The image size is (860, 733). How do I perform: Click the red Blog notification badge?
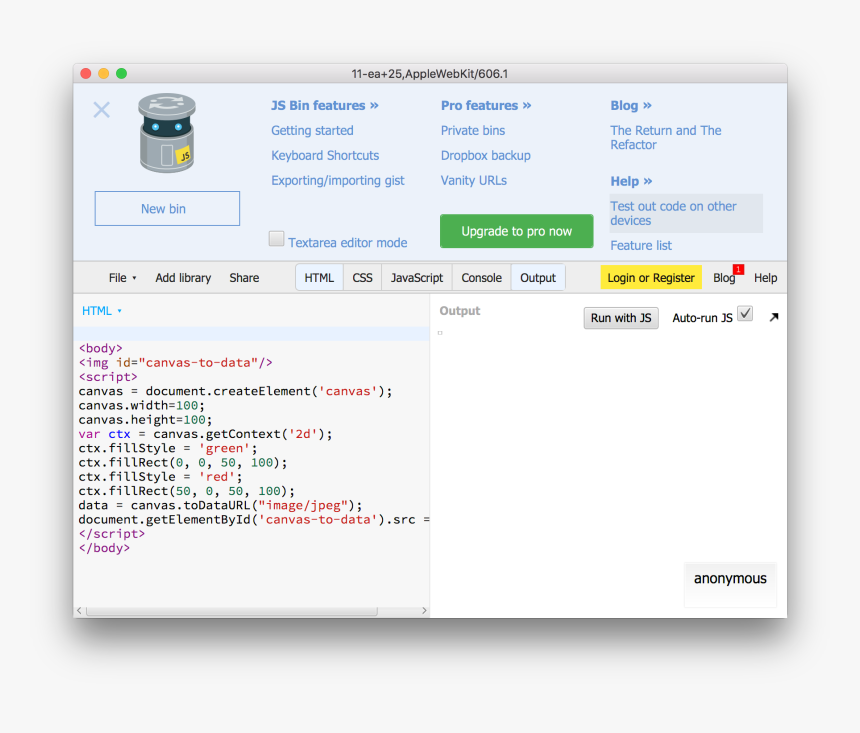click(x=739, y=269)
